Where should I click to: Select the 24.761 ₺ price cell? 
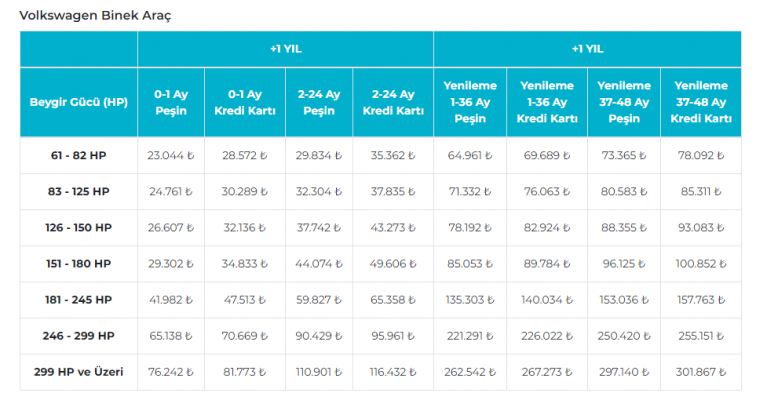pyautogui.click(x=171, y=192)
